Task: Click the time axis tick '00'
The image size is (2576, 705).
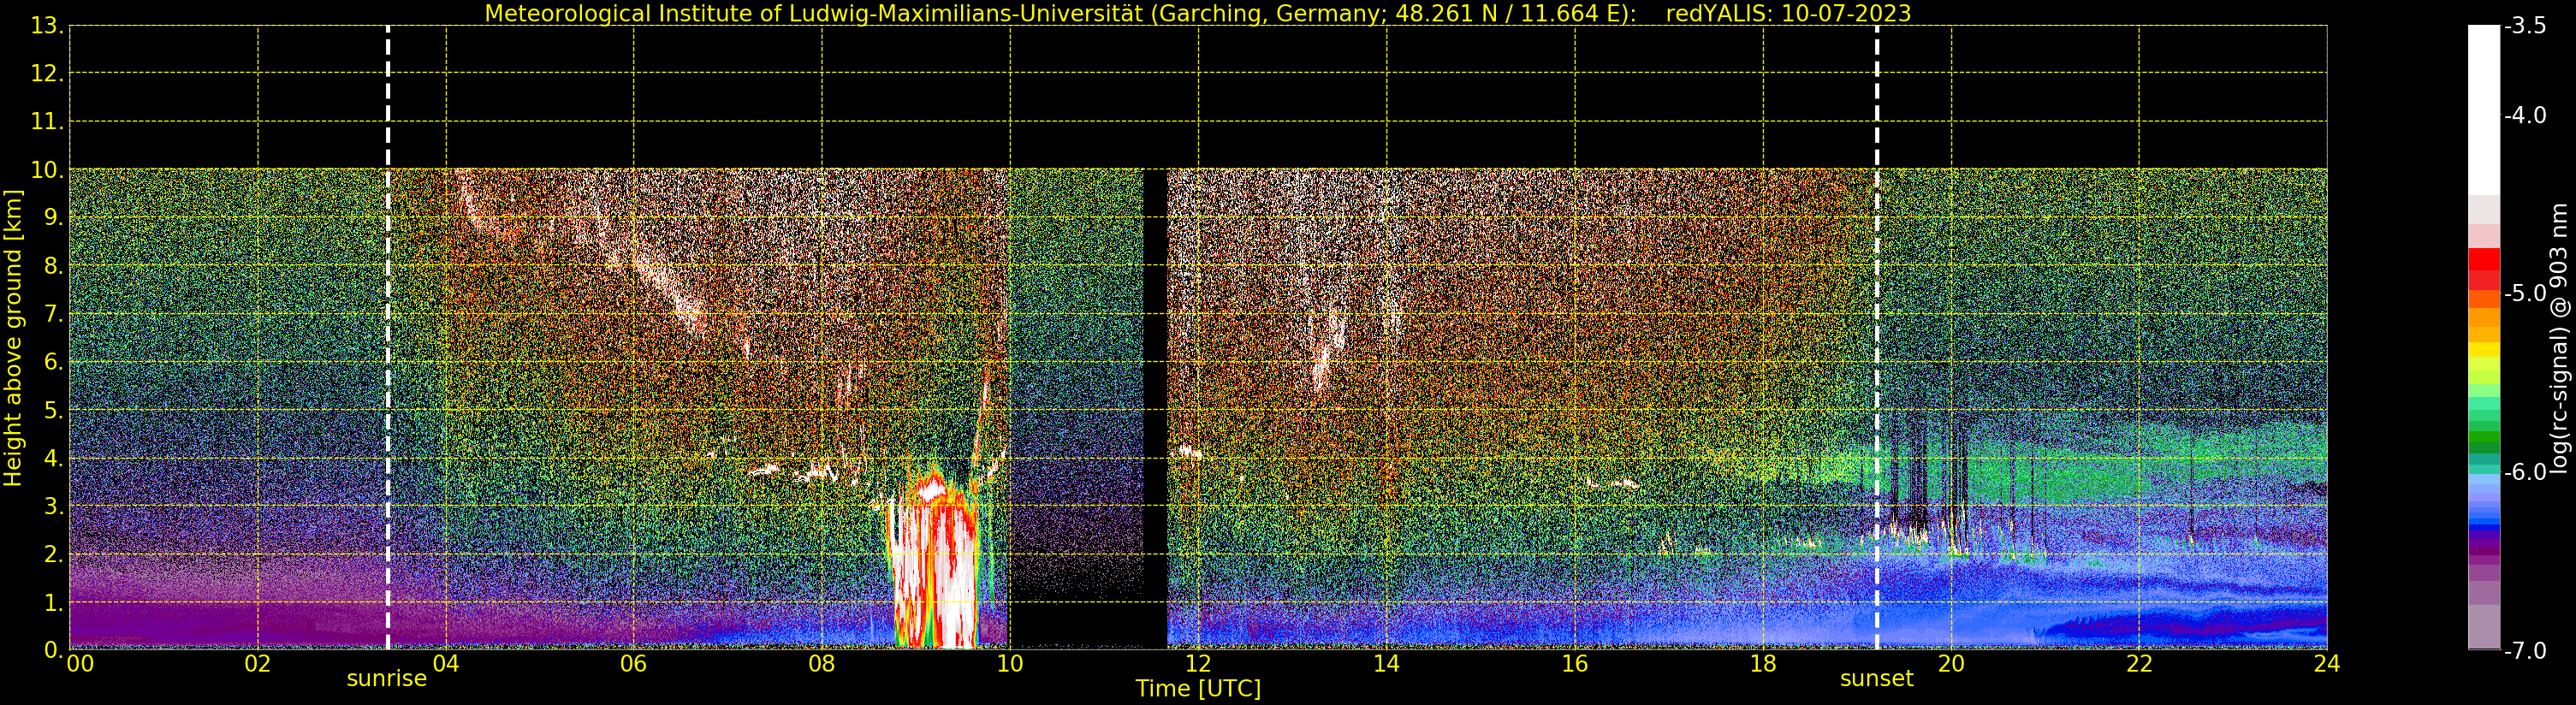Action: [x=80, y=664]
